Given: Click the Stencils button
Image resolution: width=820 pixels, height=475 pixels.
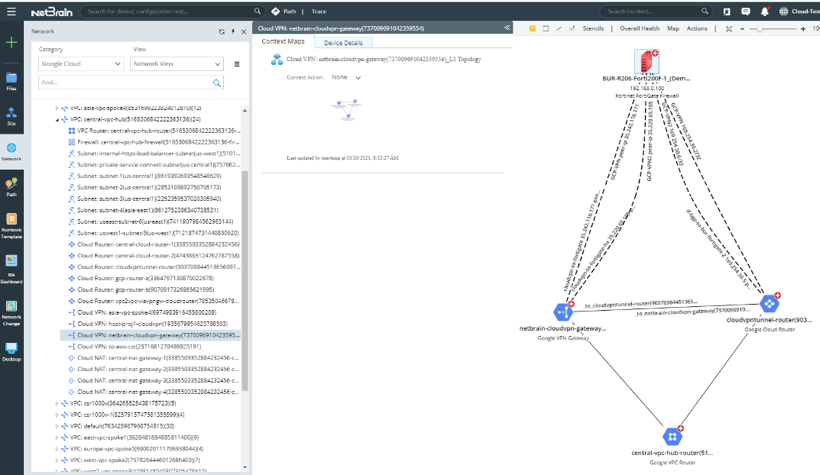Looking at the screenshot, I should (593, 29).
